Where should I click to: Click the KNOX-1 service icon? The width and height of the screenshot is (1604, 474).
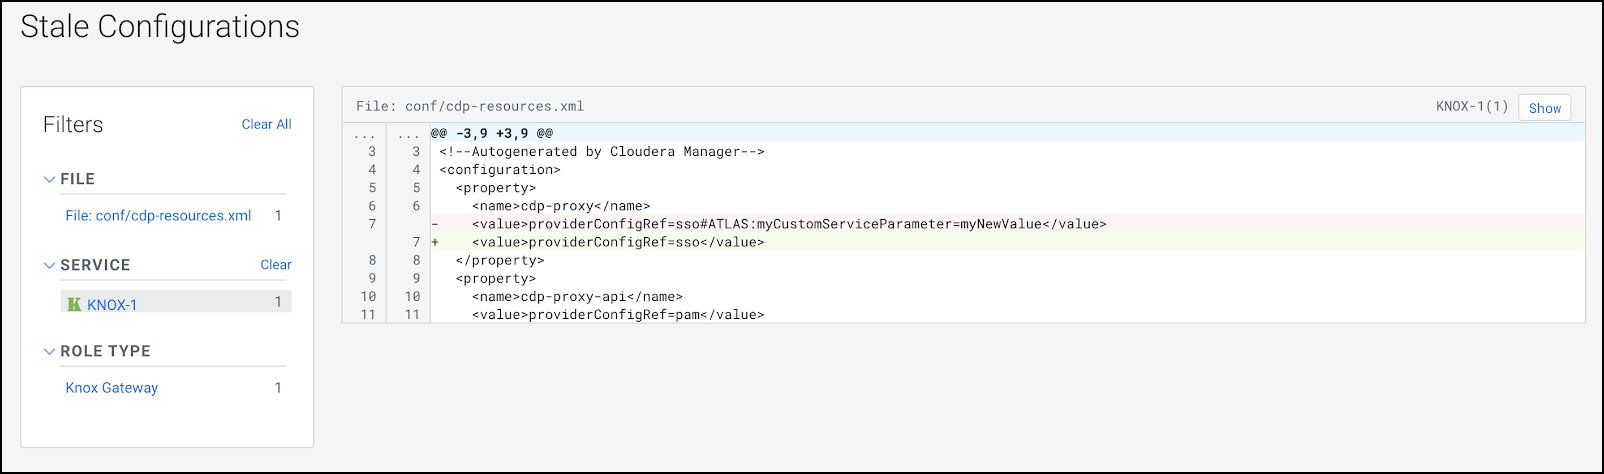(74, 304)
